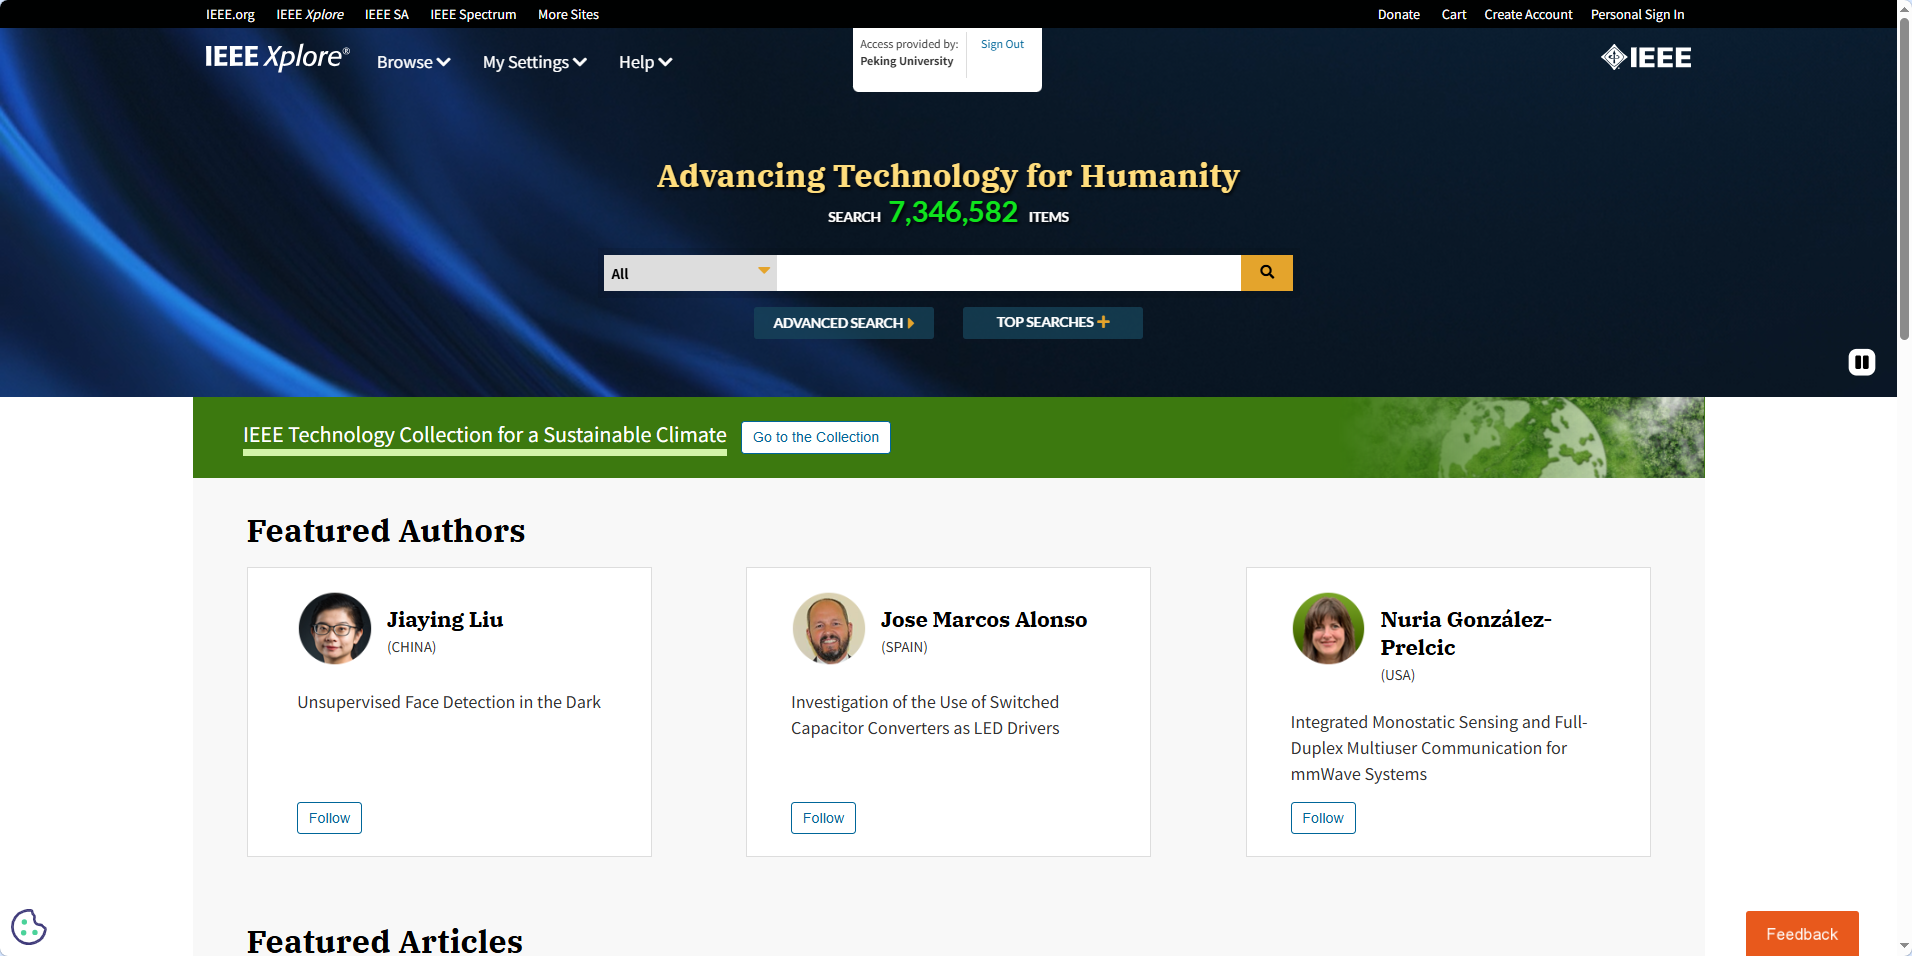This screenshot has height=956, width=1912.
Task: Follow Nuria González-Prelcic
Action: [x=1323, y=818]
